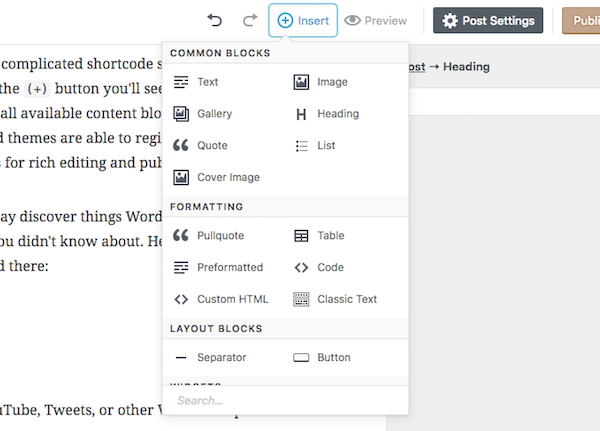
Task: Add a Preformatted block
Action: coord(218,267)
